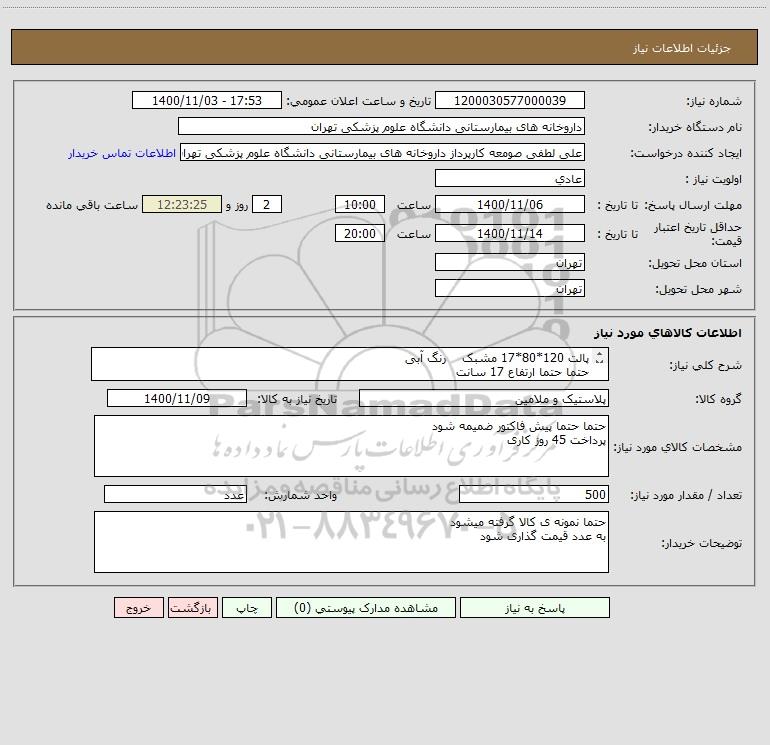This screenshot has width=770, height=745.
Task: Click label 'شرح کلی نیاز:'
Action: [x=706, y=365]
